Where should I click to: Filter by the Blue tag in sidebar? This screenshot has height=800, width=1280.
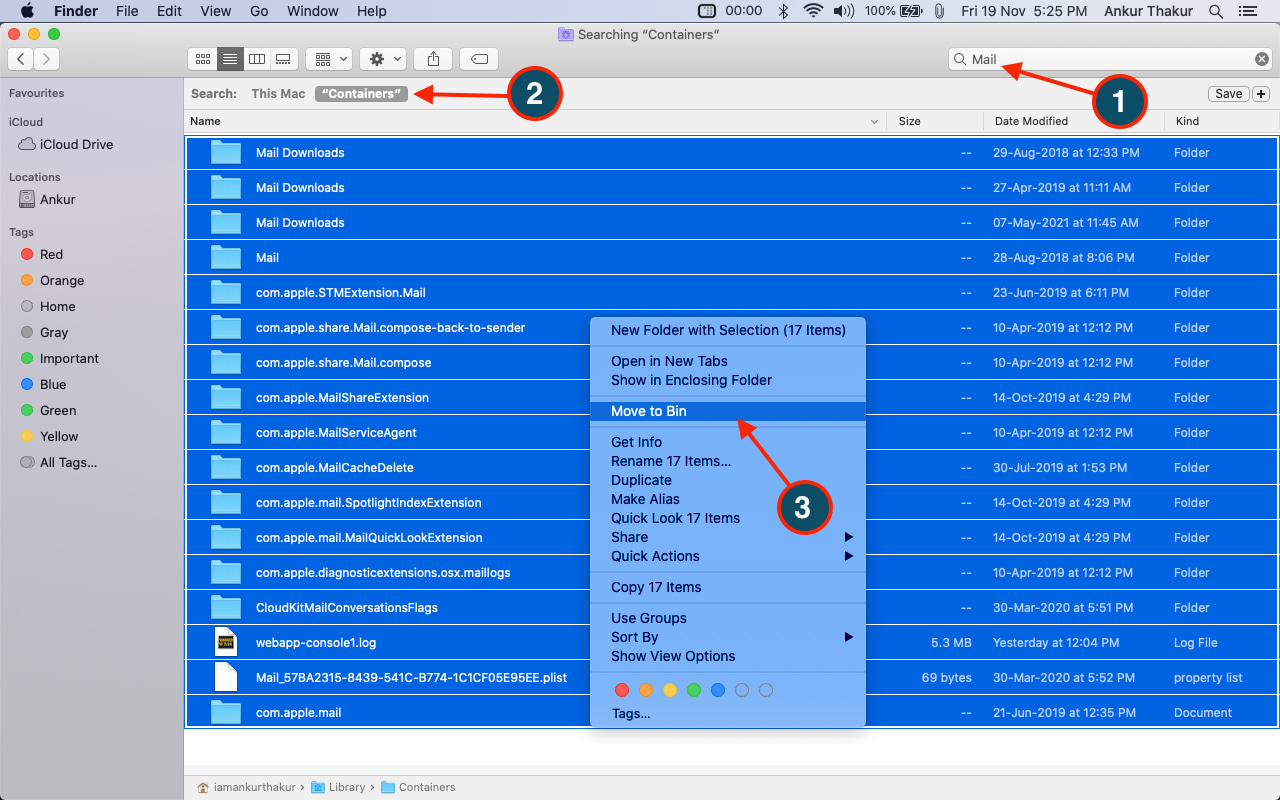coord(44,384)
